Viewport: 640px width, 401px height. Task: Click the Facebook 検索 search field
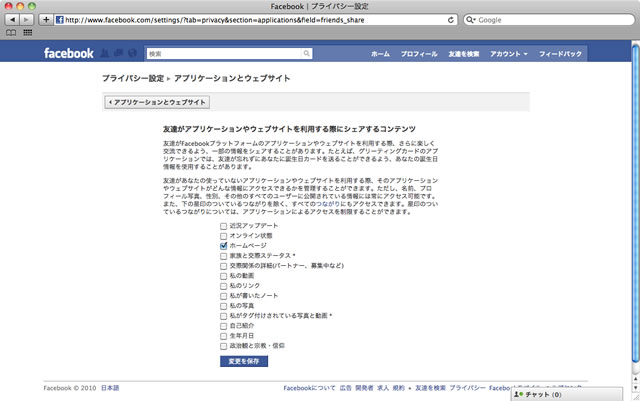click(224, 53)
